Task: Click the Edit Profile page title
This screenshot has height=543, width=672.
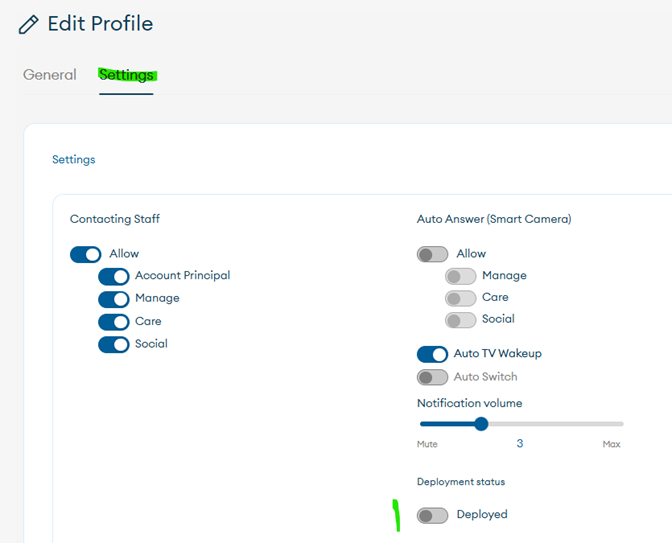Action: [100, 24]
